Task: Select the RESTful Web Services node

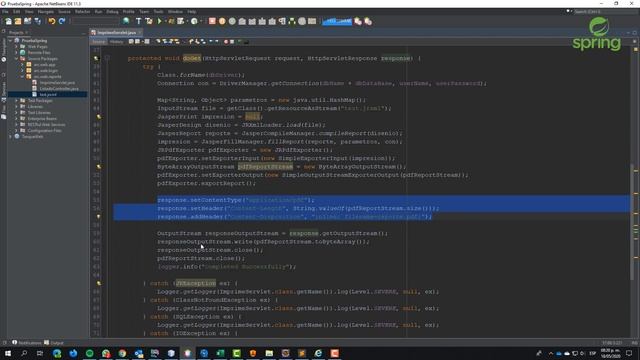Action: (46, 124)
